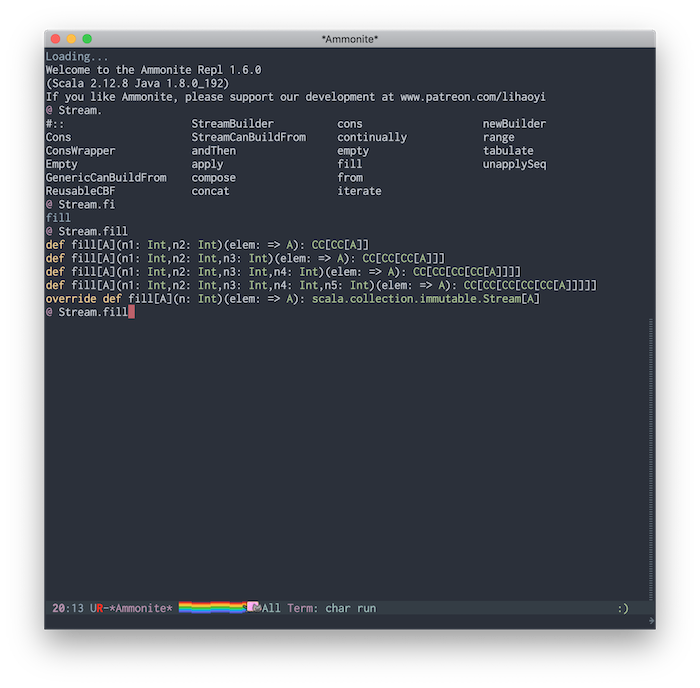Click the vertical scrollbar on right edge
700x688 pixels.
651,459
